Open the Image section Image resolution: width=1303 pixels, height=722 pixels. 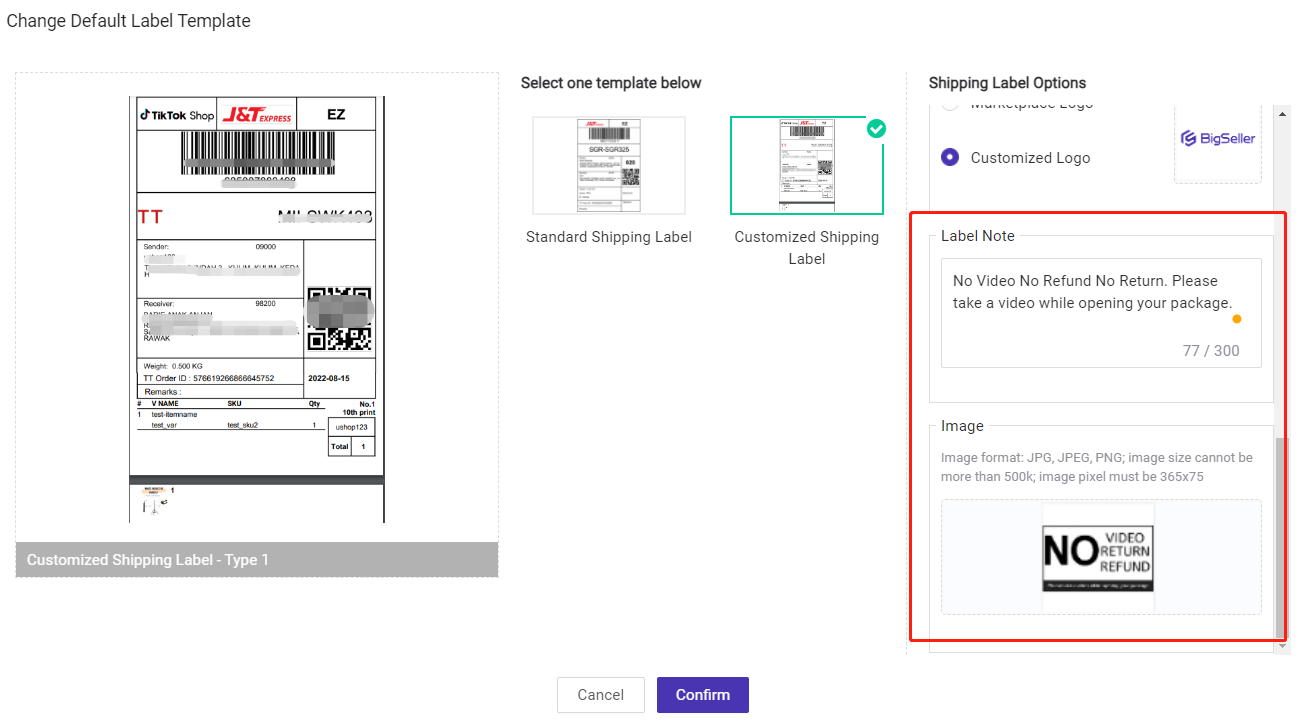[960, 425]
